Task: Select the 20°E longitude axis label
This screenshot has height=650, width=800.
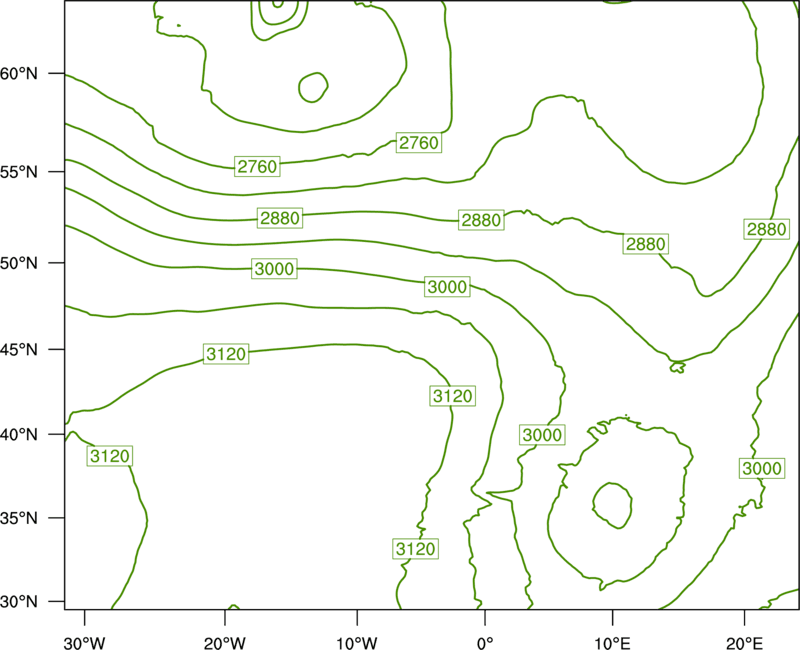Action: tap(744, 643)
